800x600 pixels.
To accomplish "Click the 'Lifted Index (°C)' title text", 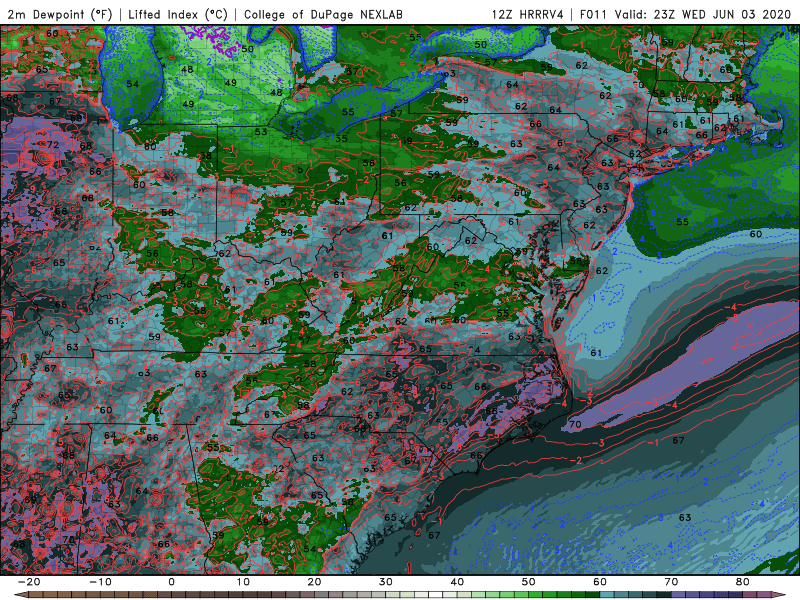I will click(178, 14).
